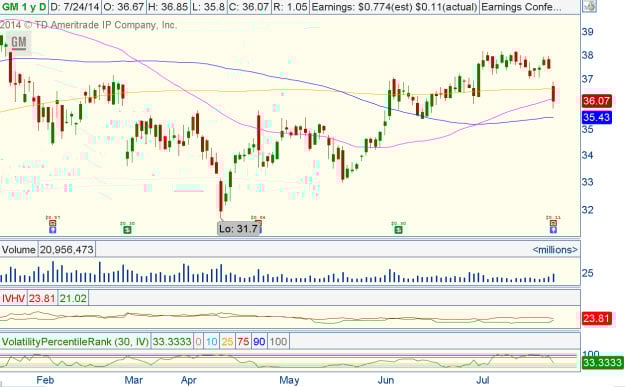Click the VolatilityPercentileRank (30, IV) label

(75, 342)
